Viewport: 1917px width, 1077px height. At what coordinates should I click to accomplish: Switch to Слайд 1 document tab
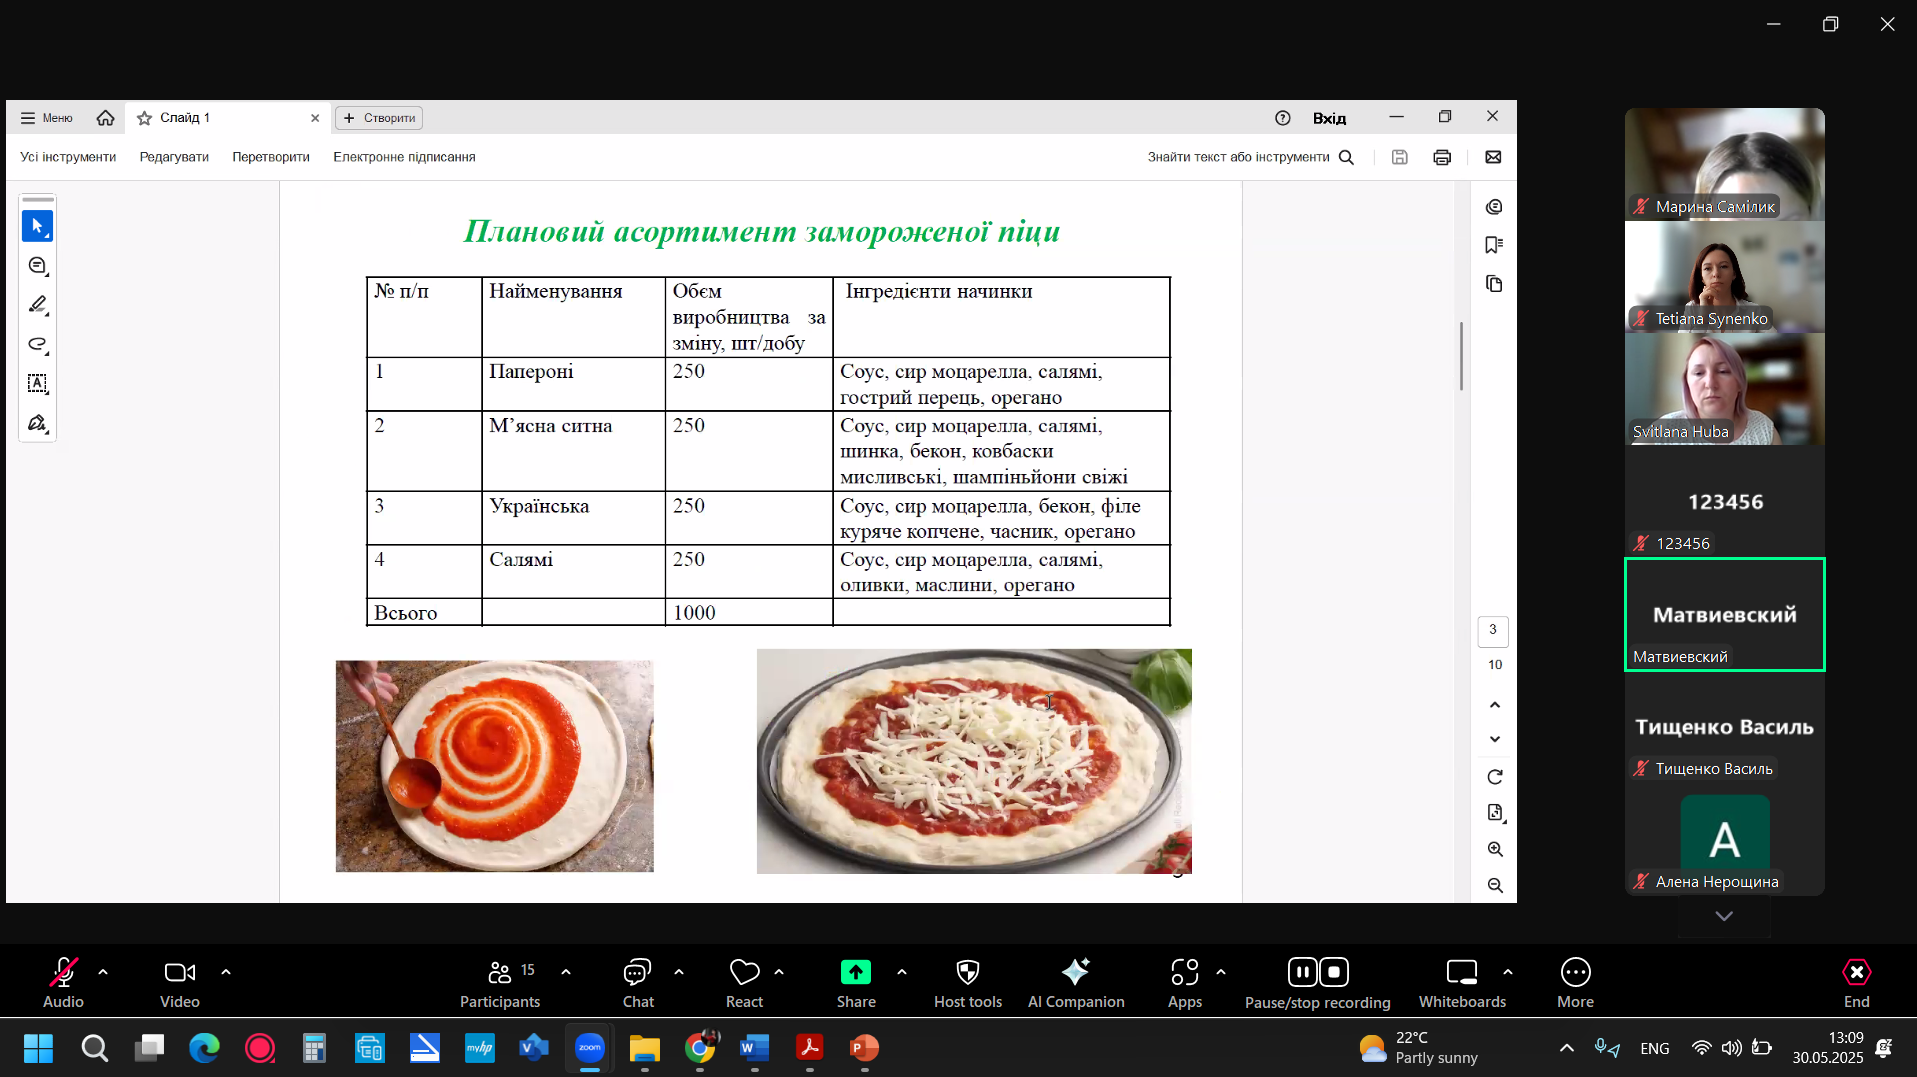tap(226, 118)
